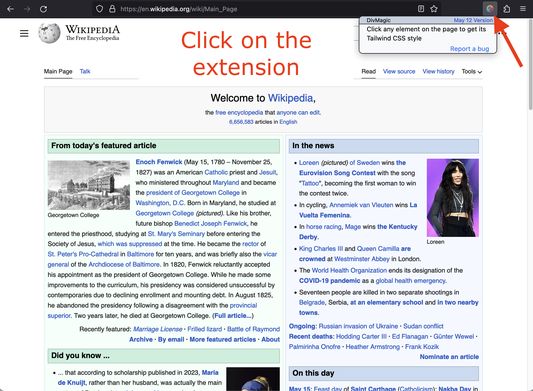The width and height of the screenshot is (533, 391).
Task: Open the May 12 Version link
Action: [473, 20]
